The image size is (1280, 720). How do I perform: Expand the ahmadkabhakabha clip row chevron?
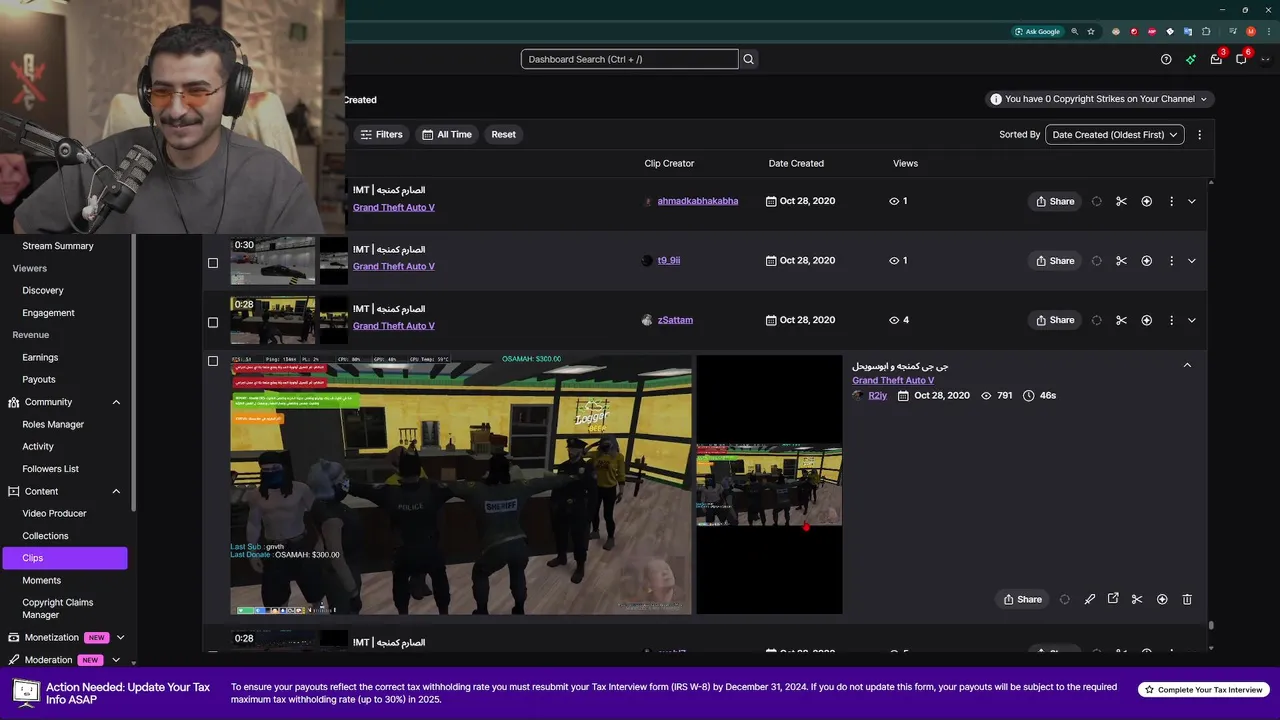(1192, 201)
